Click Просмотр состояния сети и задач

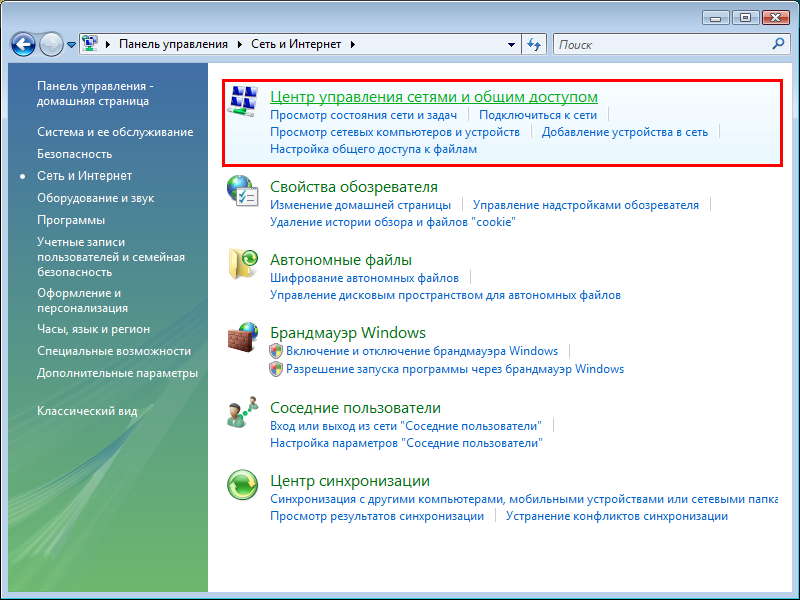[363, 115]
